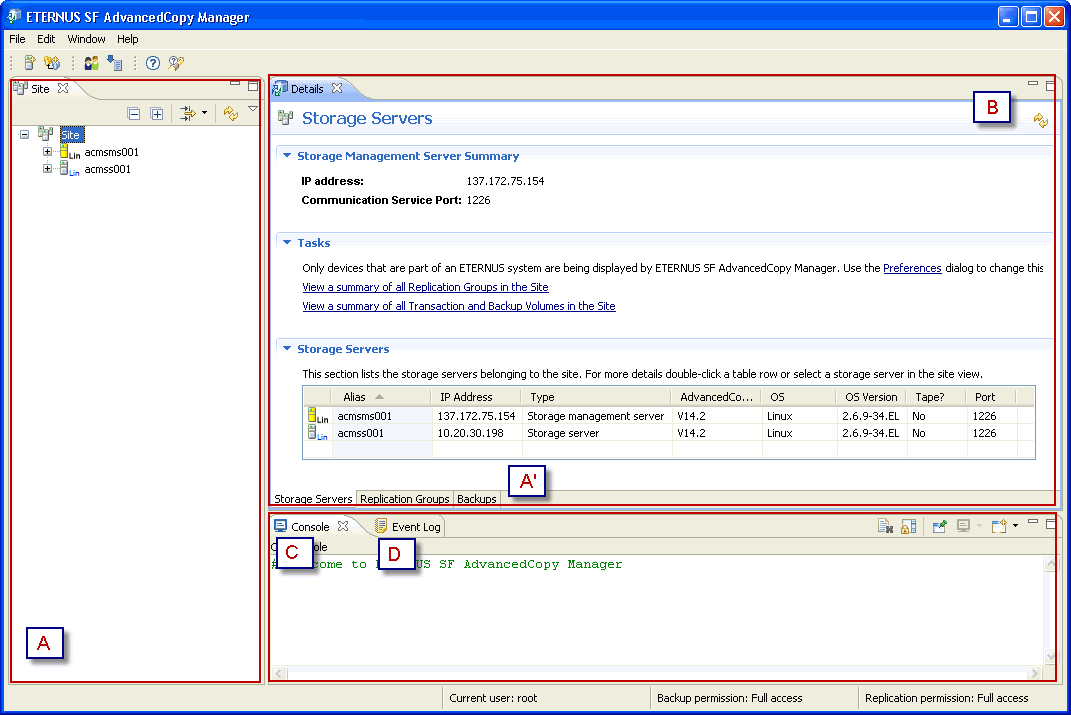Collapse the Site root tree node

point(25,135)
